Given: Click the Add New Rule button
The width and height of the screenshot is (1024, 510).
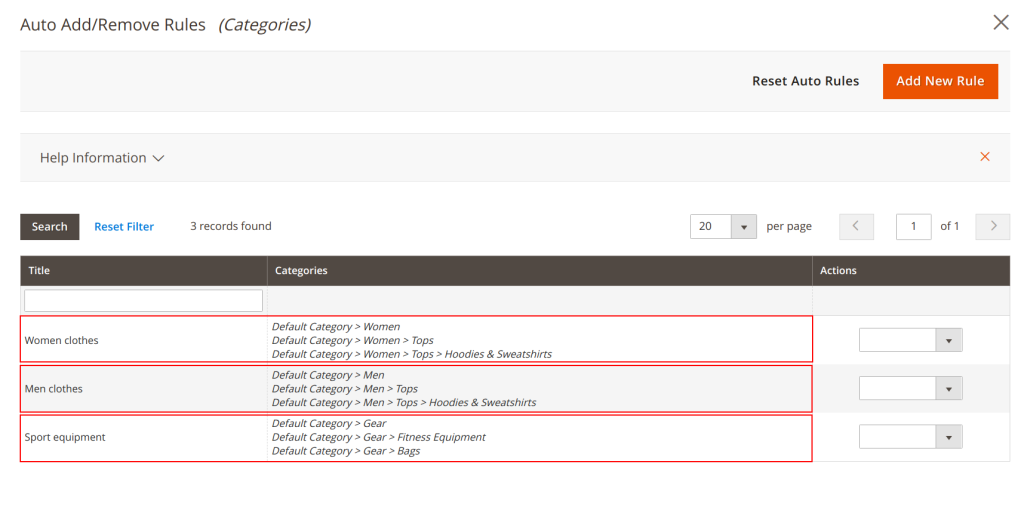Looking at the screenshot, I should click(939, 81).
